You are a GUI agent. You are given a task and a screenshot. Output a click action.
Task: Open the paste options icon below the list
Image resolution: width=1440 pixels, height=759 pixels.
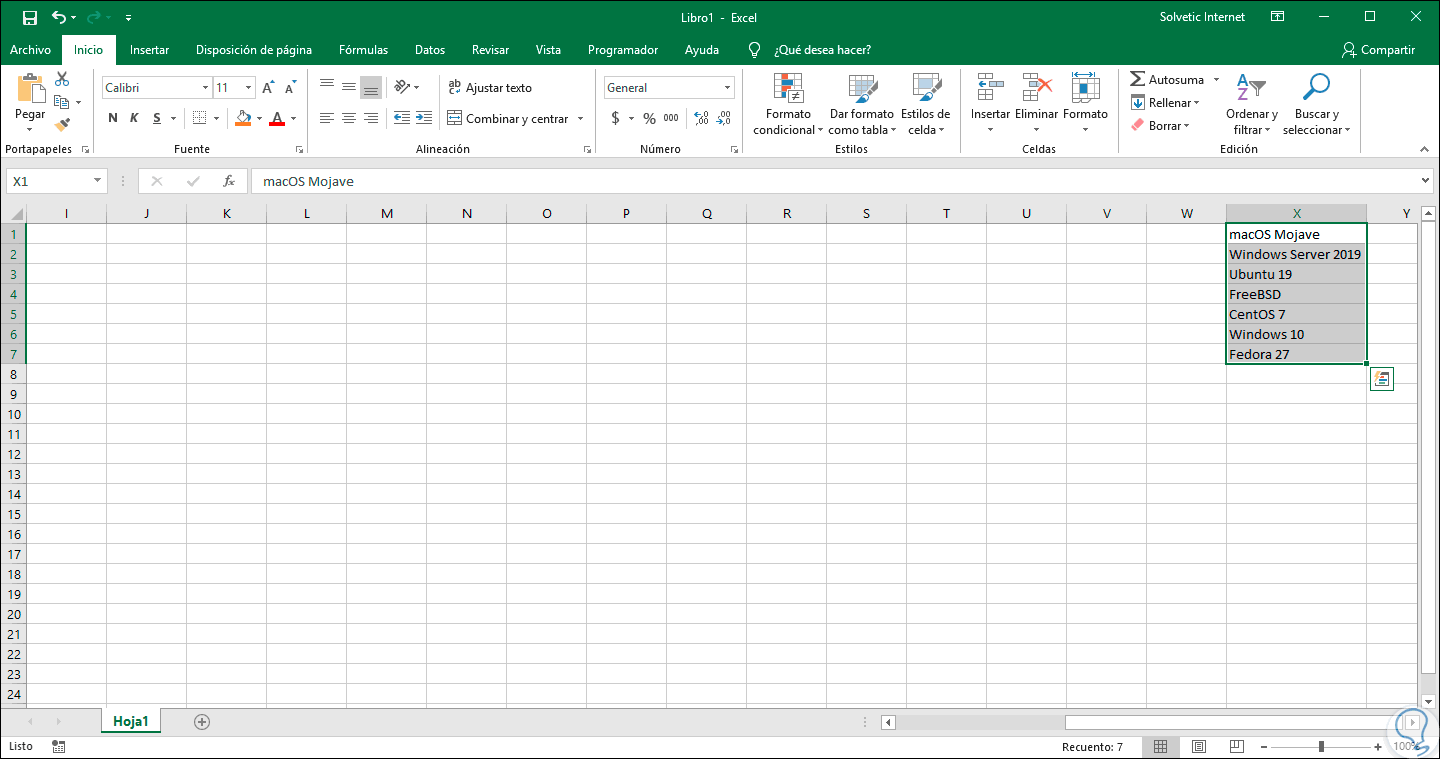tap(1381, 378)
